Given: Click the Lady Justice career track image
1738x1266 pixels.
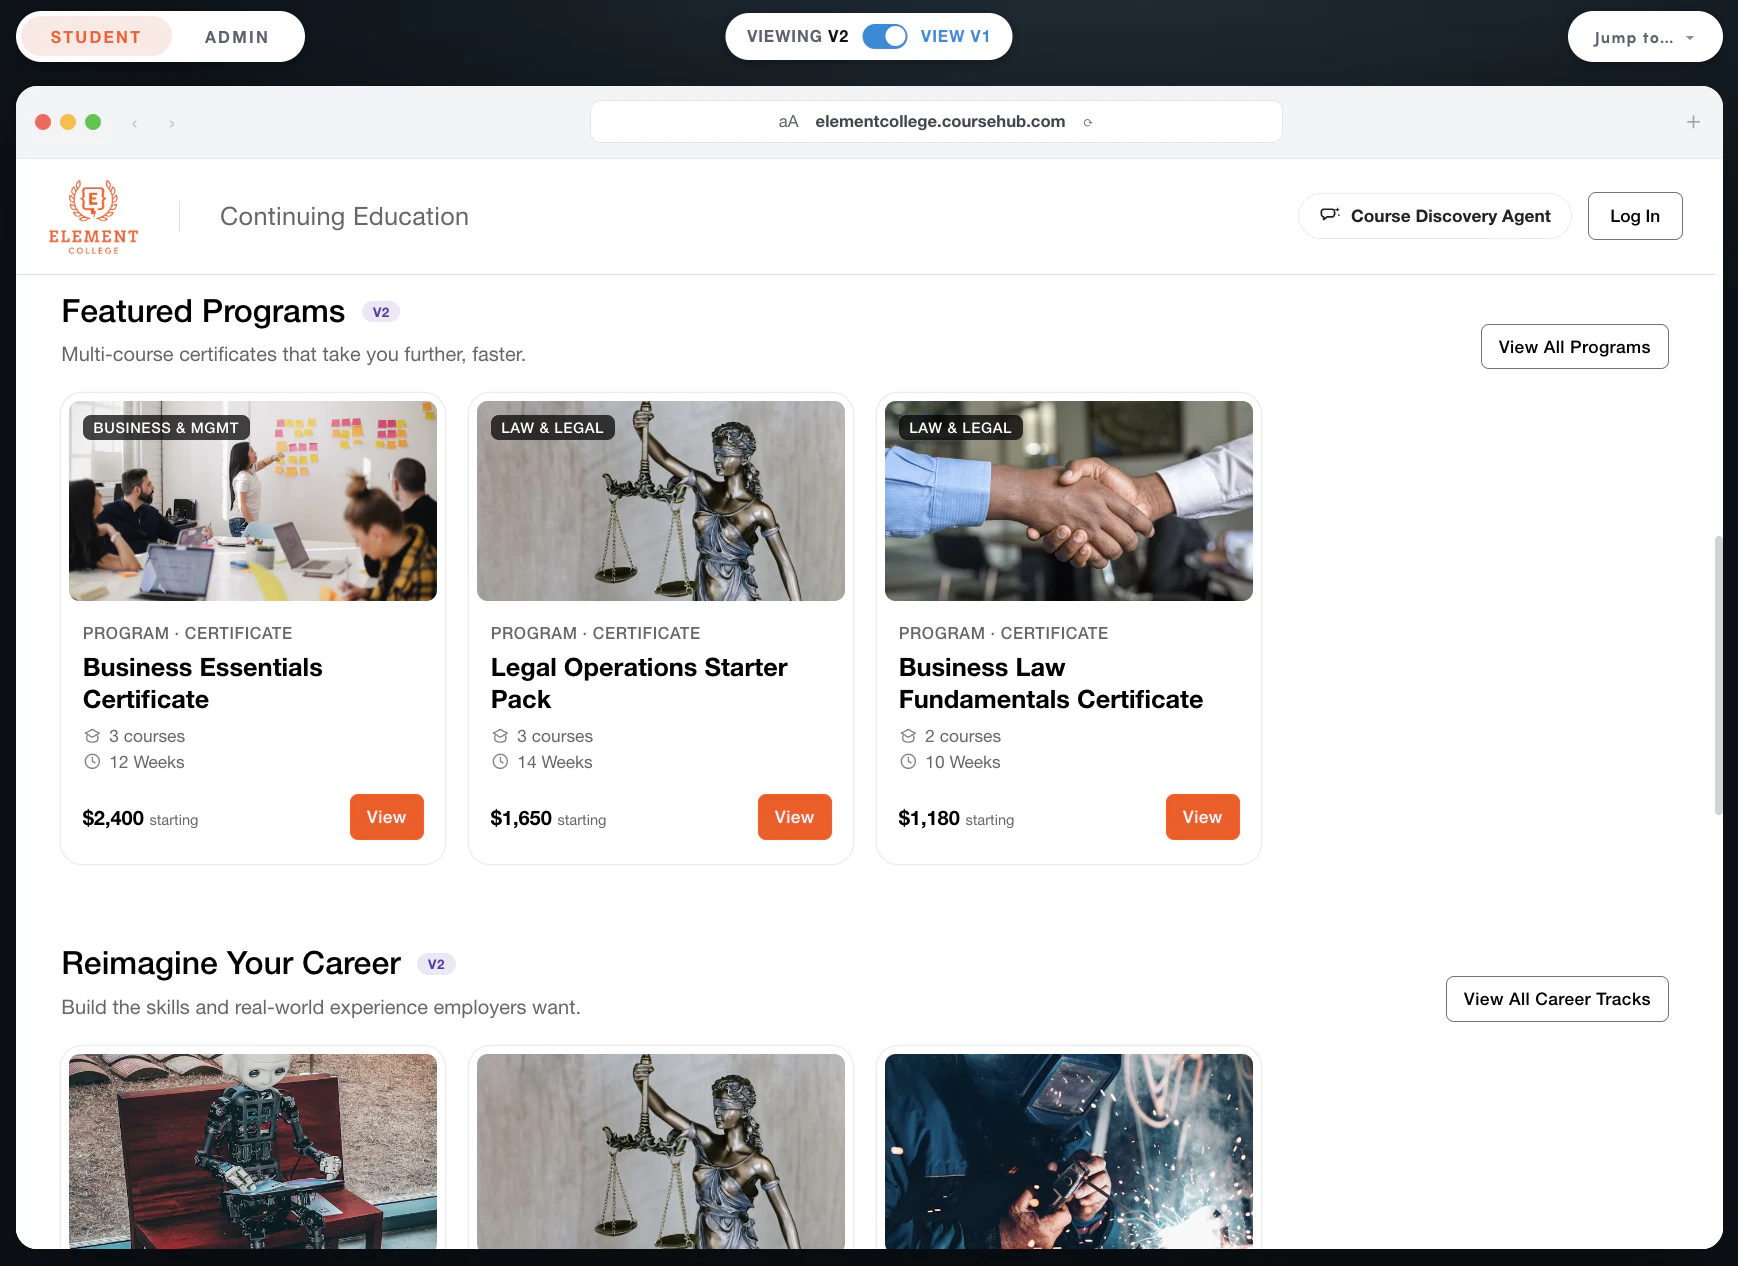Looking at the screenshot, I should click(661, 1151).
